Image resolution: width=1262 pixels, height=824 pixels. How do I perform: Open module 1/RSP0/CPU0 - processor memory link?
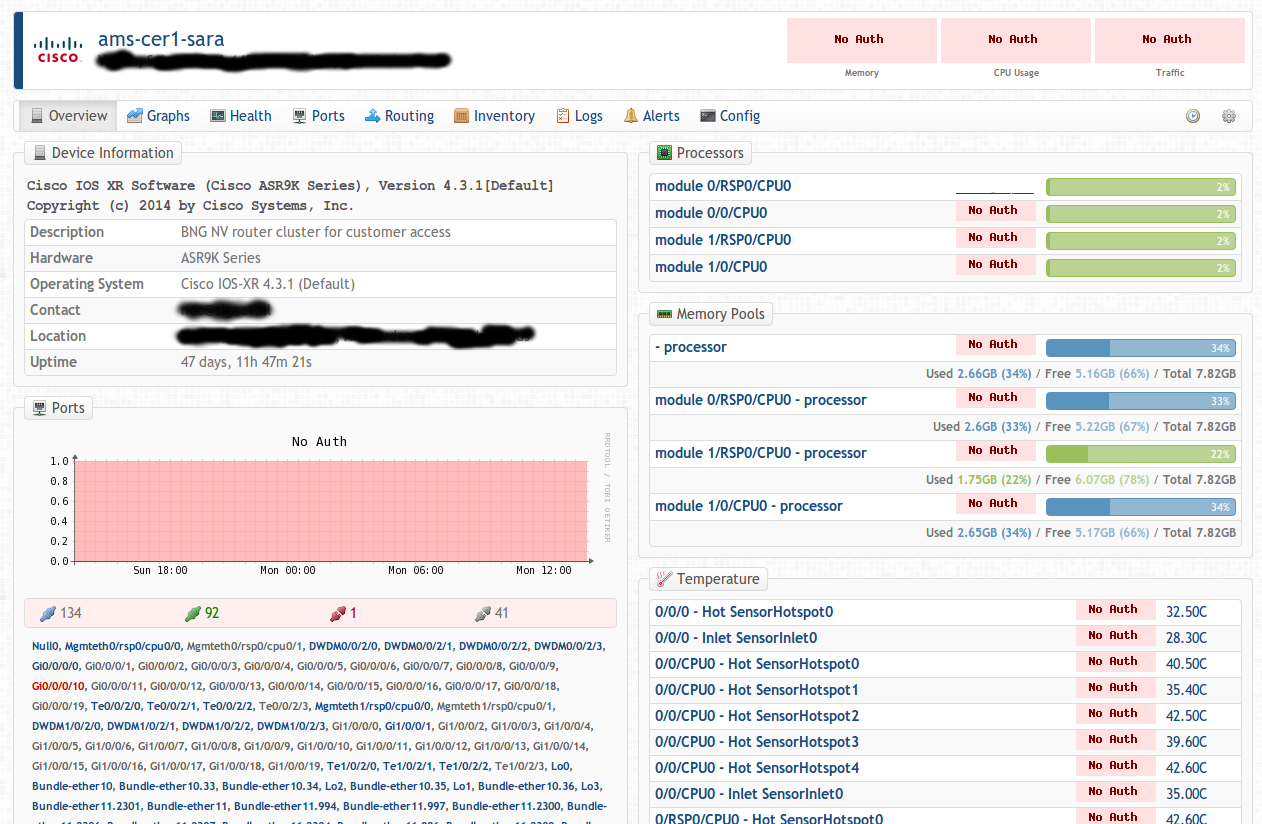pos(761,453)
